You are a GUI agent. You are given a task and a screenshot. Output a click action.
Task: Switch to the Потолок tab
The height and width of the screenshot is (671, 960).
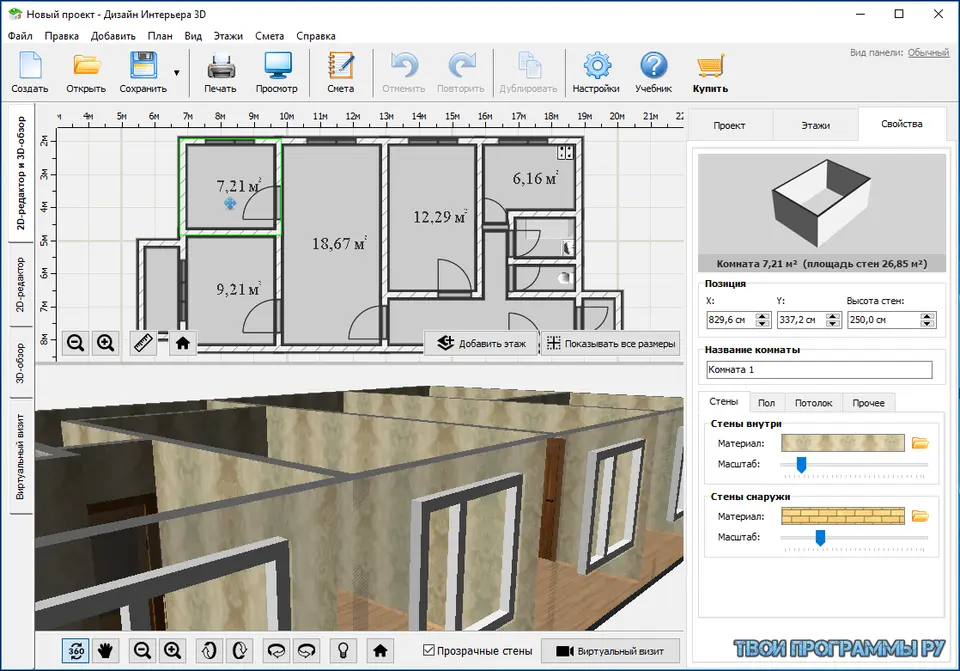(x=814, y=403)
